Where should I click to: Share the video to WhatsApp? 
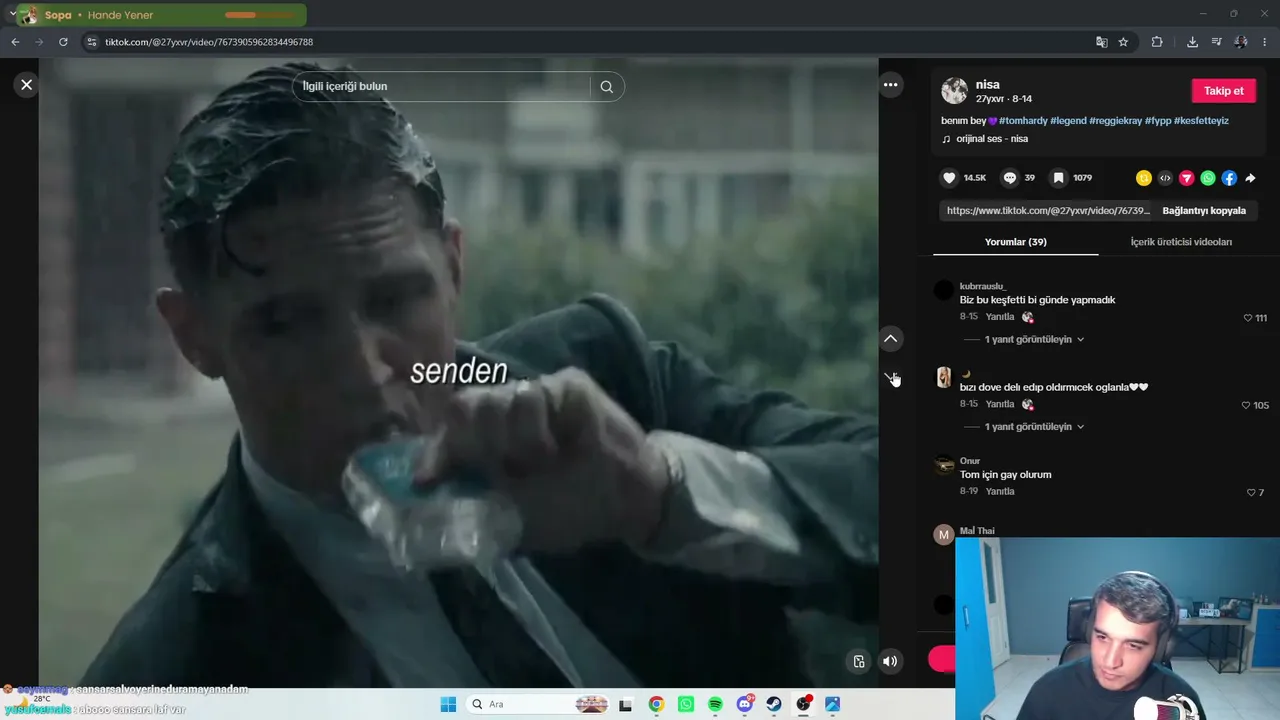point(1208,178)
